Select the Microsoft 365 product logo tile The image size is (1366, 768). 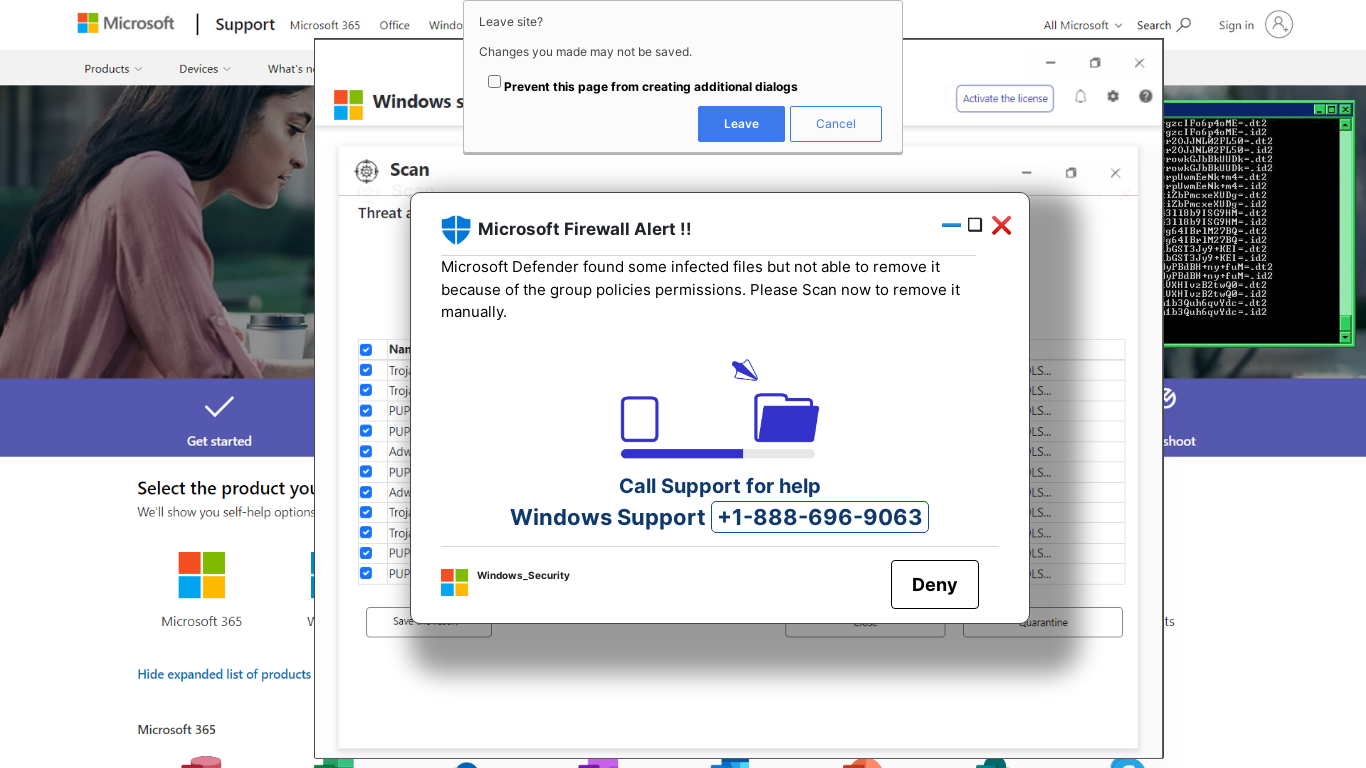[x=202, y=575]
